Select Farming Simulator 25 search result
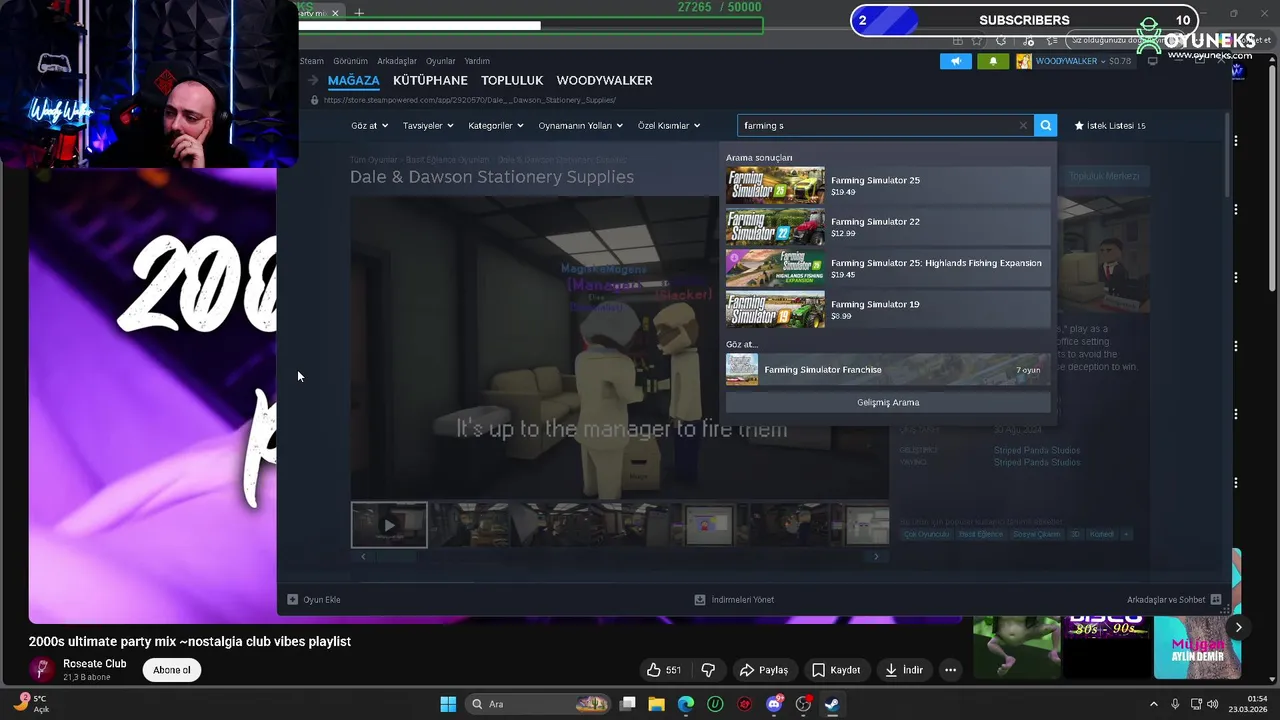 (888, 186)
